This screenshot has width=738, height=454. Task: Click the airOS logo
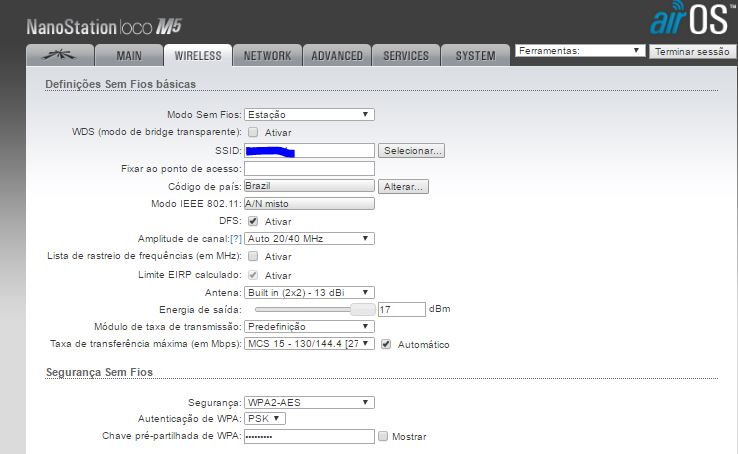[x=692, y=18]
